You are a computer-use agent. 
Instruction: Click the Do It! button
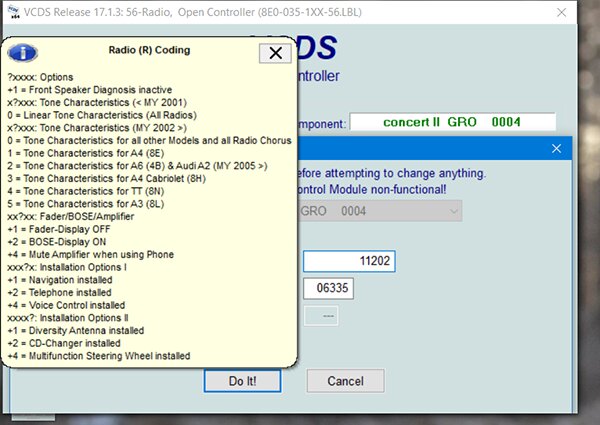click(x=243, y=381)
